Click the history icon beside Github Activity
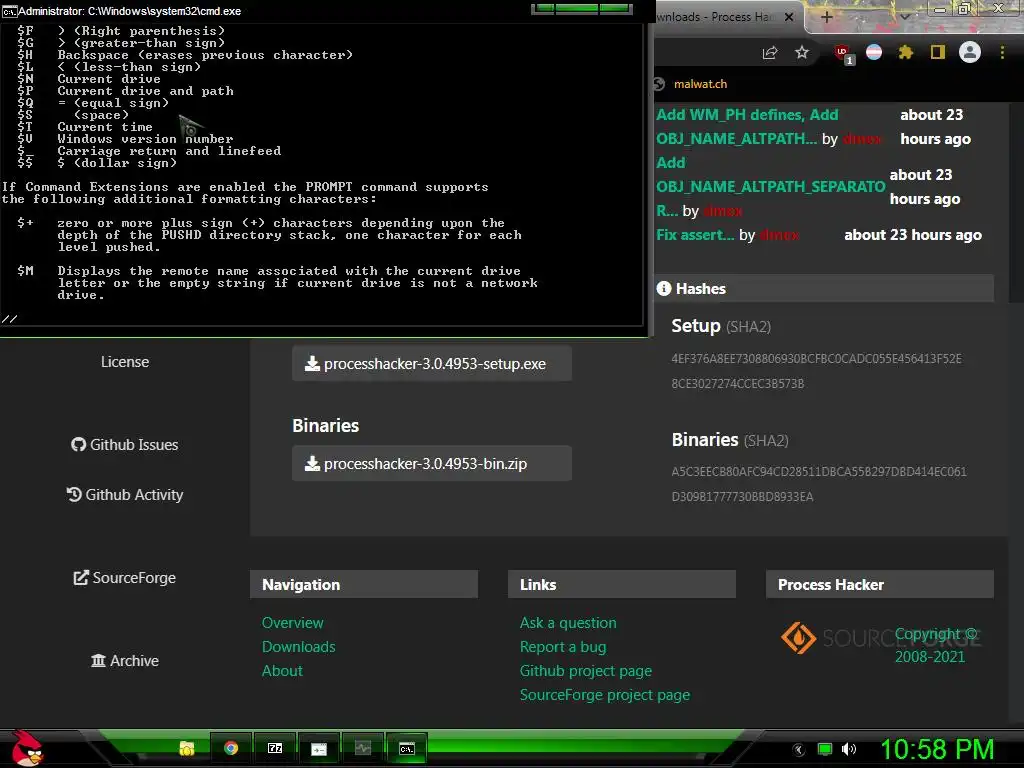The width and height of the screenshot is (1024, 768). click(74, 494)
